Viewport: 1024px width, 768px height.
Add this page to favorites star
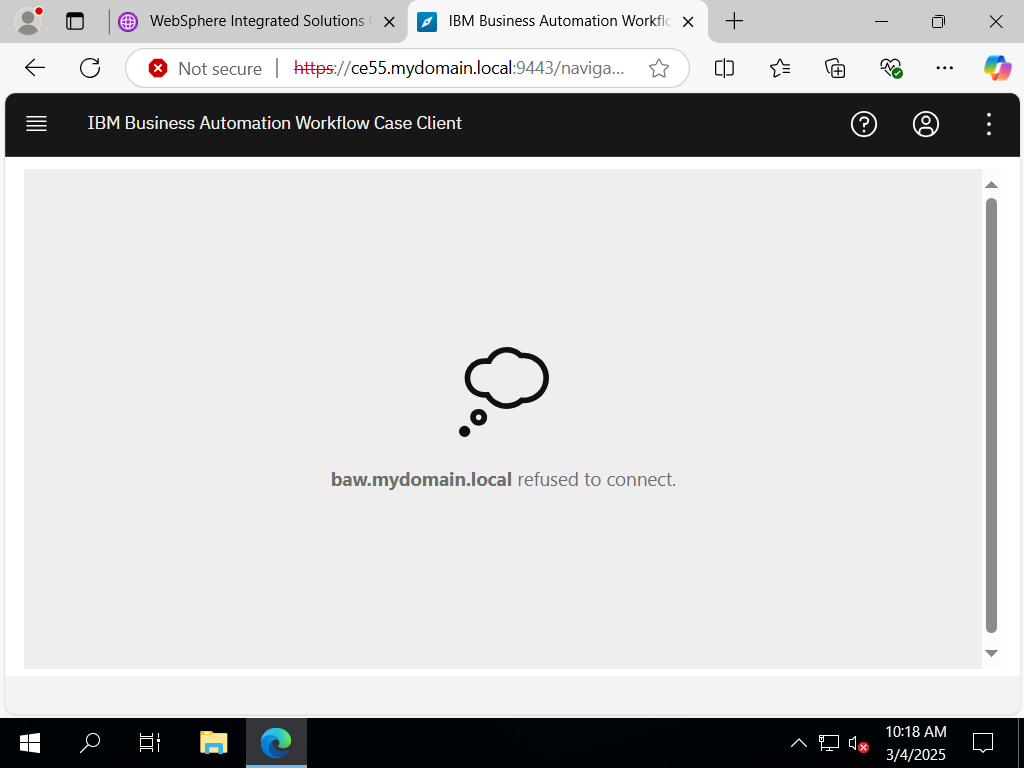659,68
